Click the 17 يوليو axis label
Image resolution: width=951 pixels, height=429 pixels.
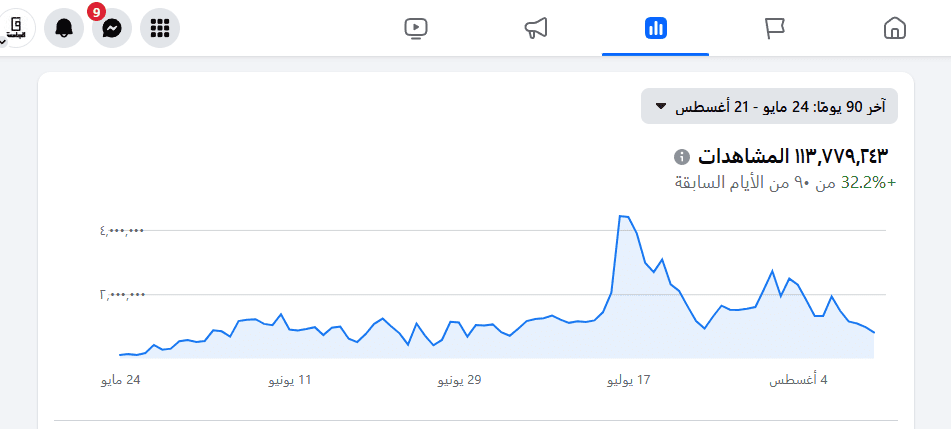click(629, 380)
